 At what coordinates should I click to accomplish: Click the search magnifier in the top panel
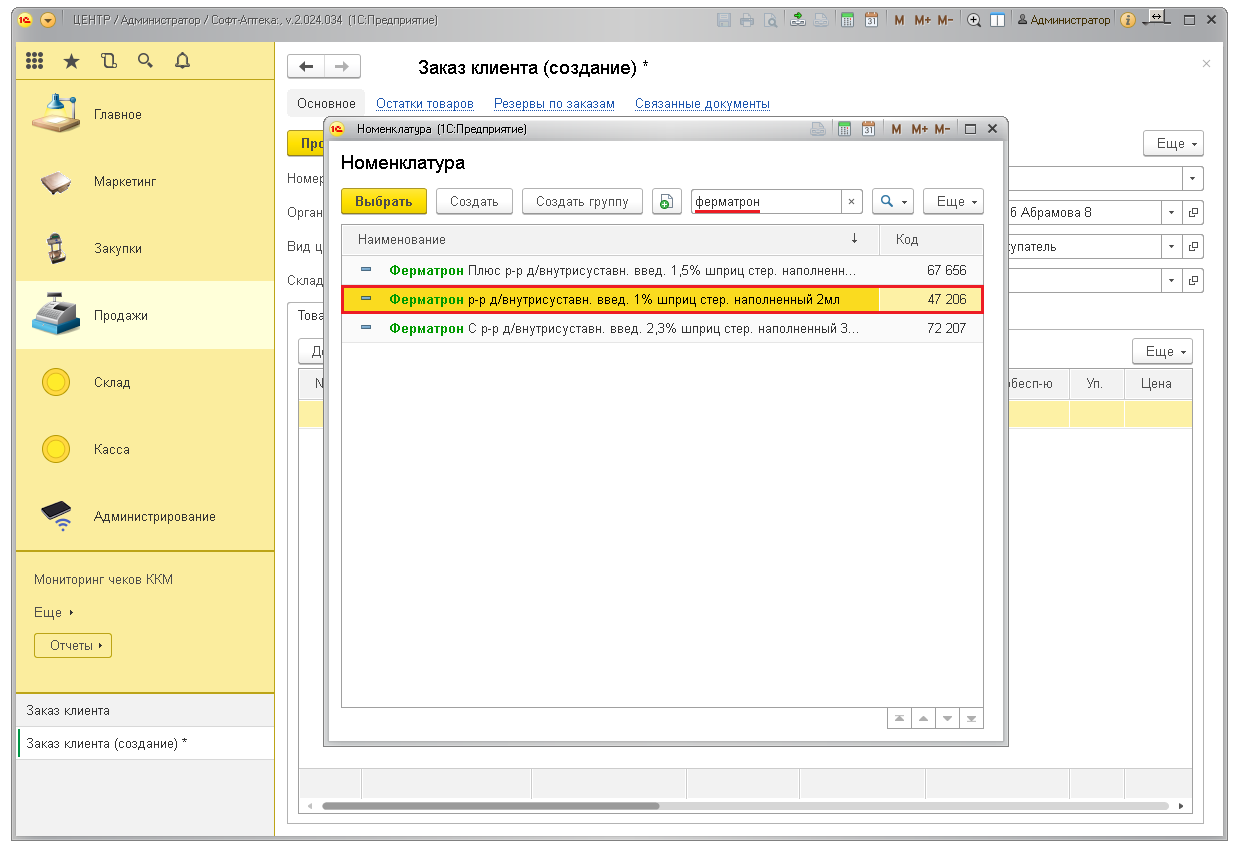coord(145,61)
